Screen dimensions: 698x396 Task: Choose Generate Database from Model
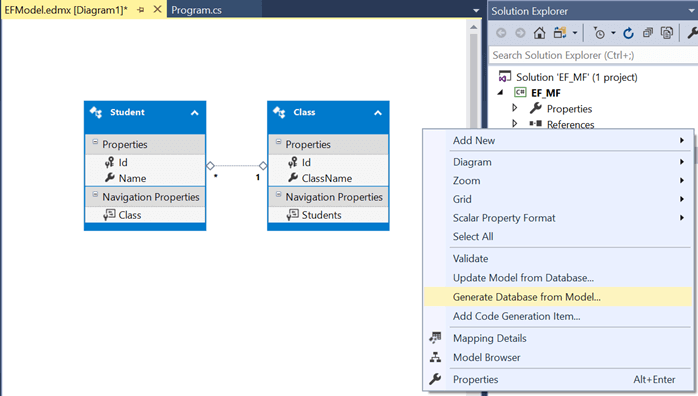[x=558, y=297]
